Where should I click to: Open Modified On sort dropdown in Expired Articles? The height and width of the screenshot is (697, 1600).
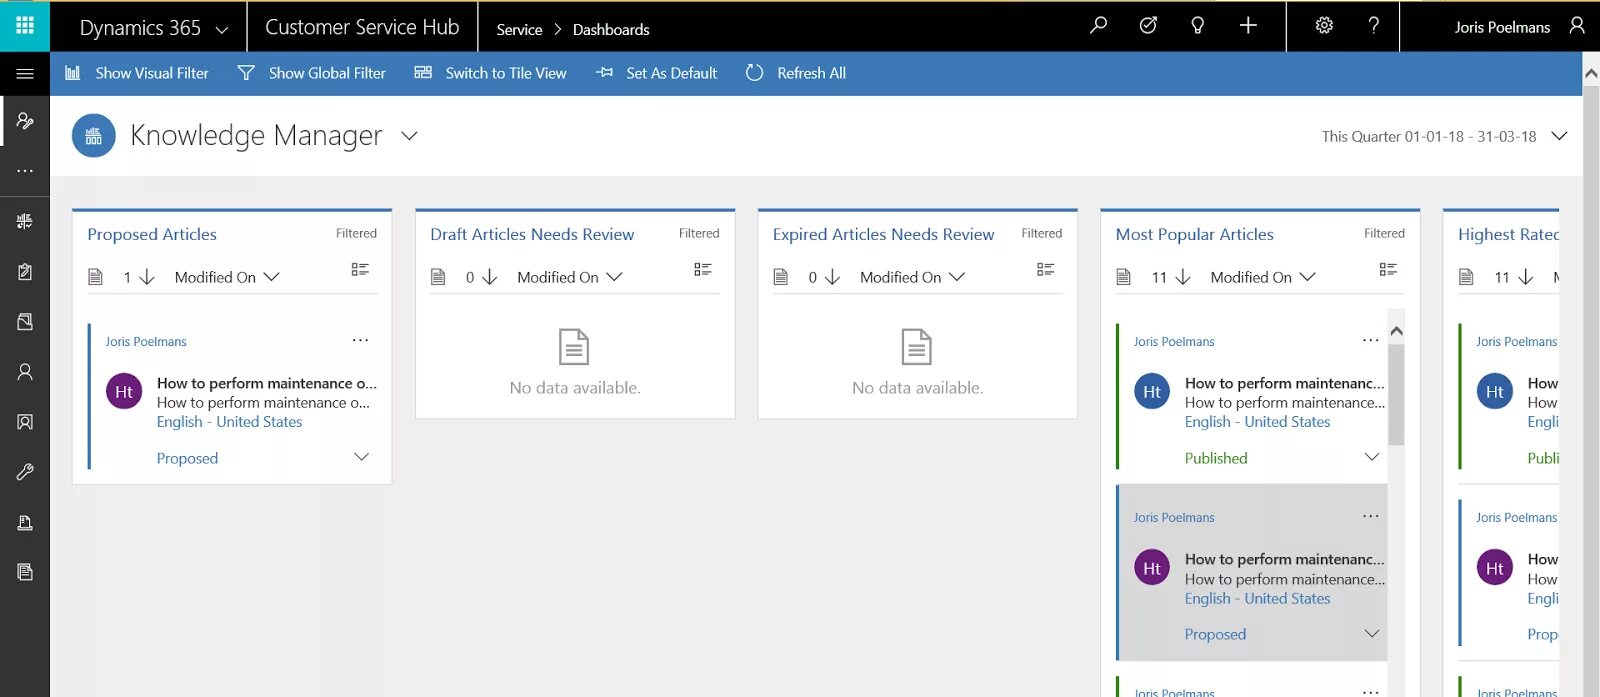(x=912, y=277)
